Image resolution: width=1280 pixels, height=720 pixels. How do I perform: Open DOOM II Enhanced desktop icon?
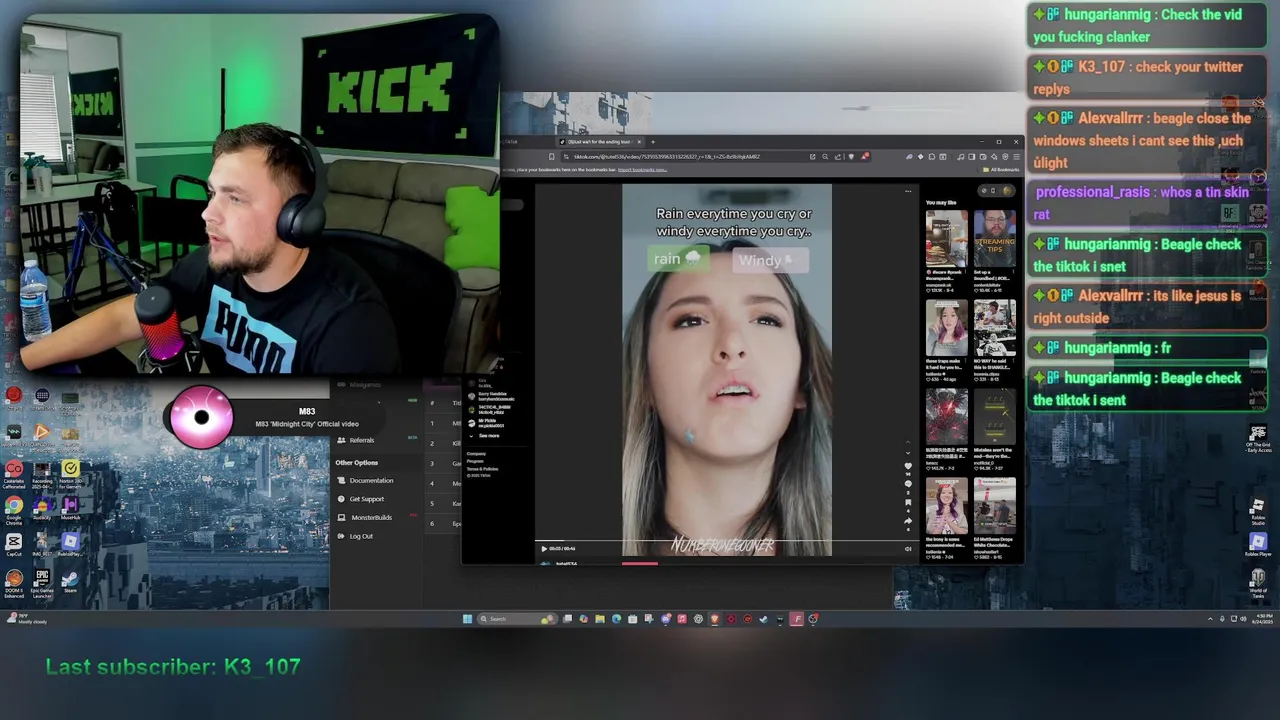click(x=14, y=584)
